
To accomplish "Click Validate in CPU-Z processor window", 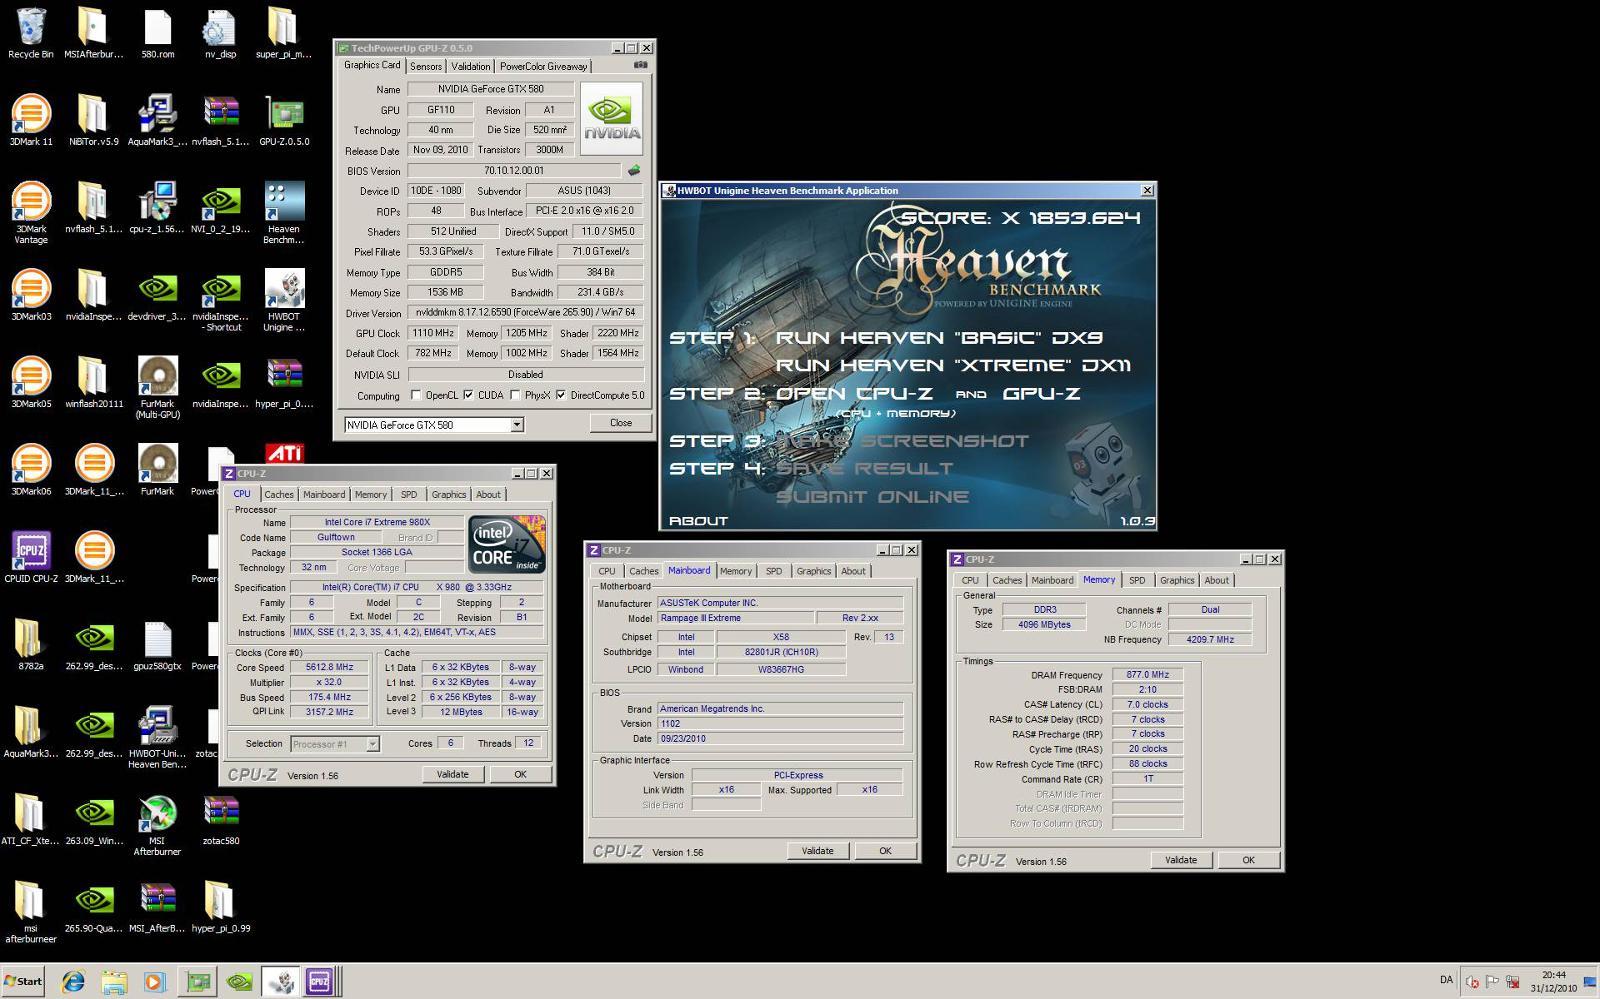I will point(452,774).
